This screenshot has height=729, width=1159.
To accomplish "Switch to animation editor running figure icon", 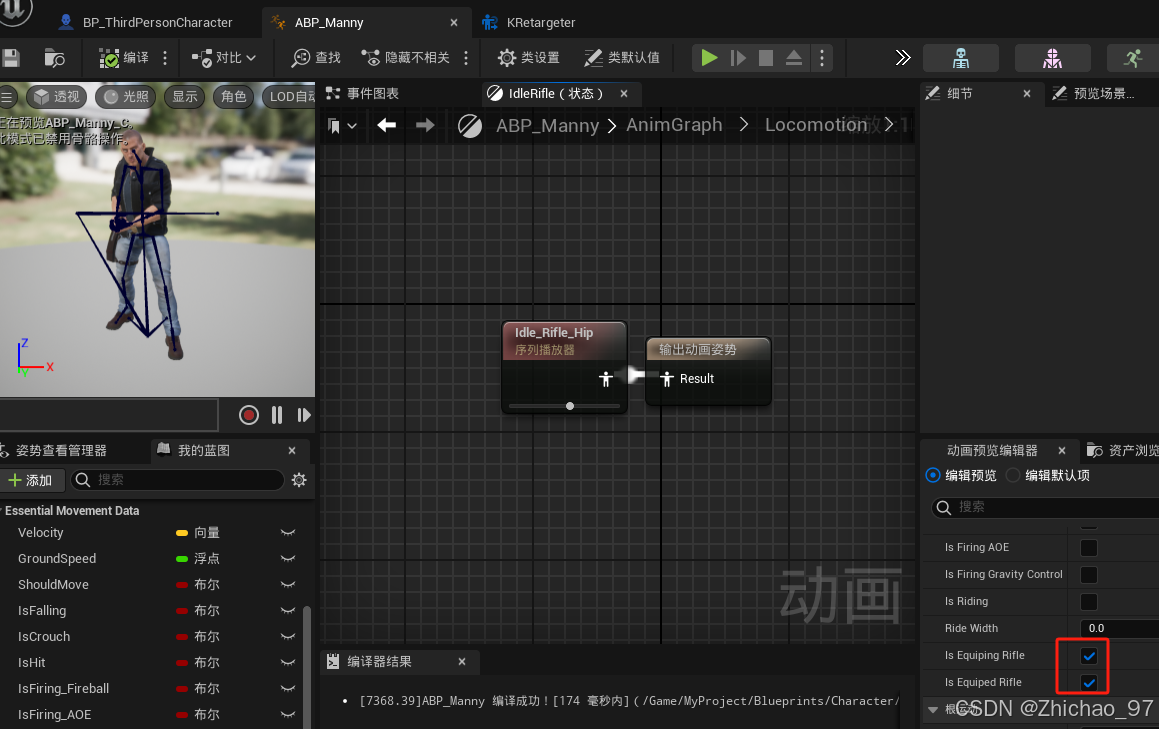I will (x=1133, y=58).
